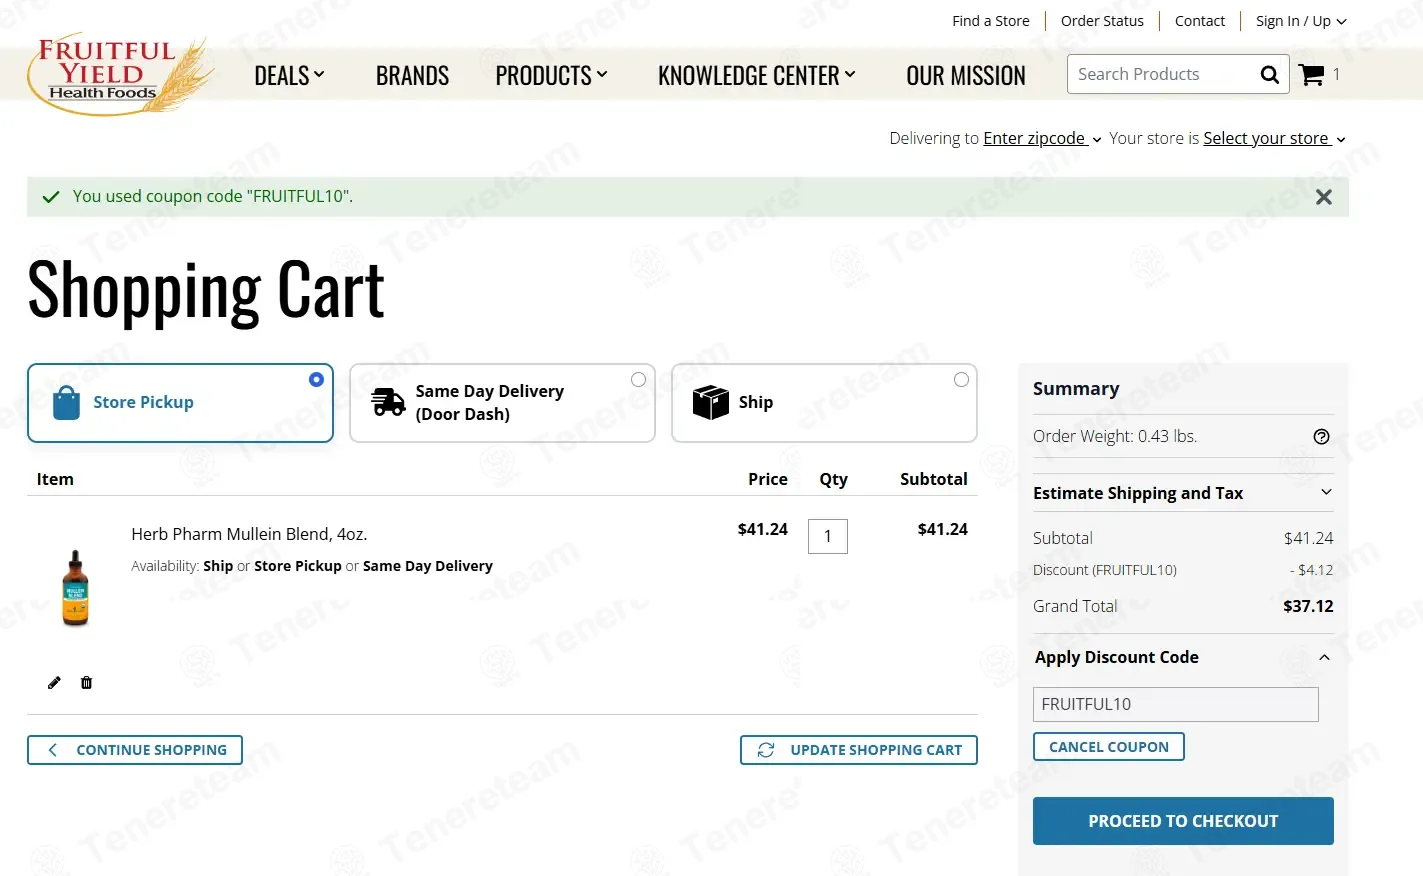Expand Estimate Shipping and Tax section
The image size is (1423, 876).
[1183, 493]
